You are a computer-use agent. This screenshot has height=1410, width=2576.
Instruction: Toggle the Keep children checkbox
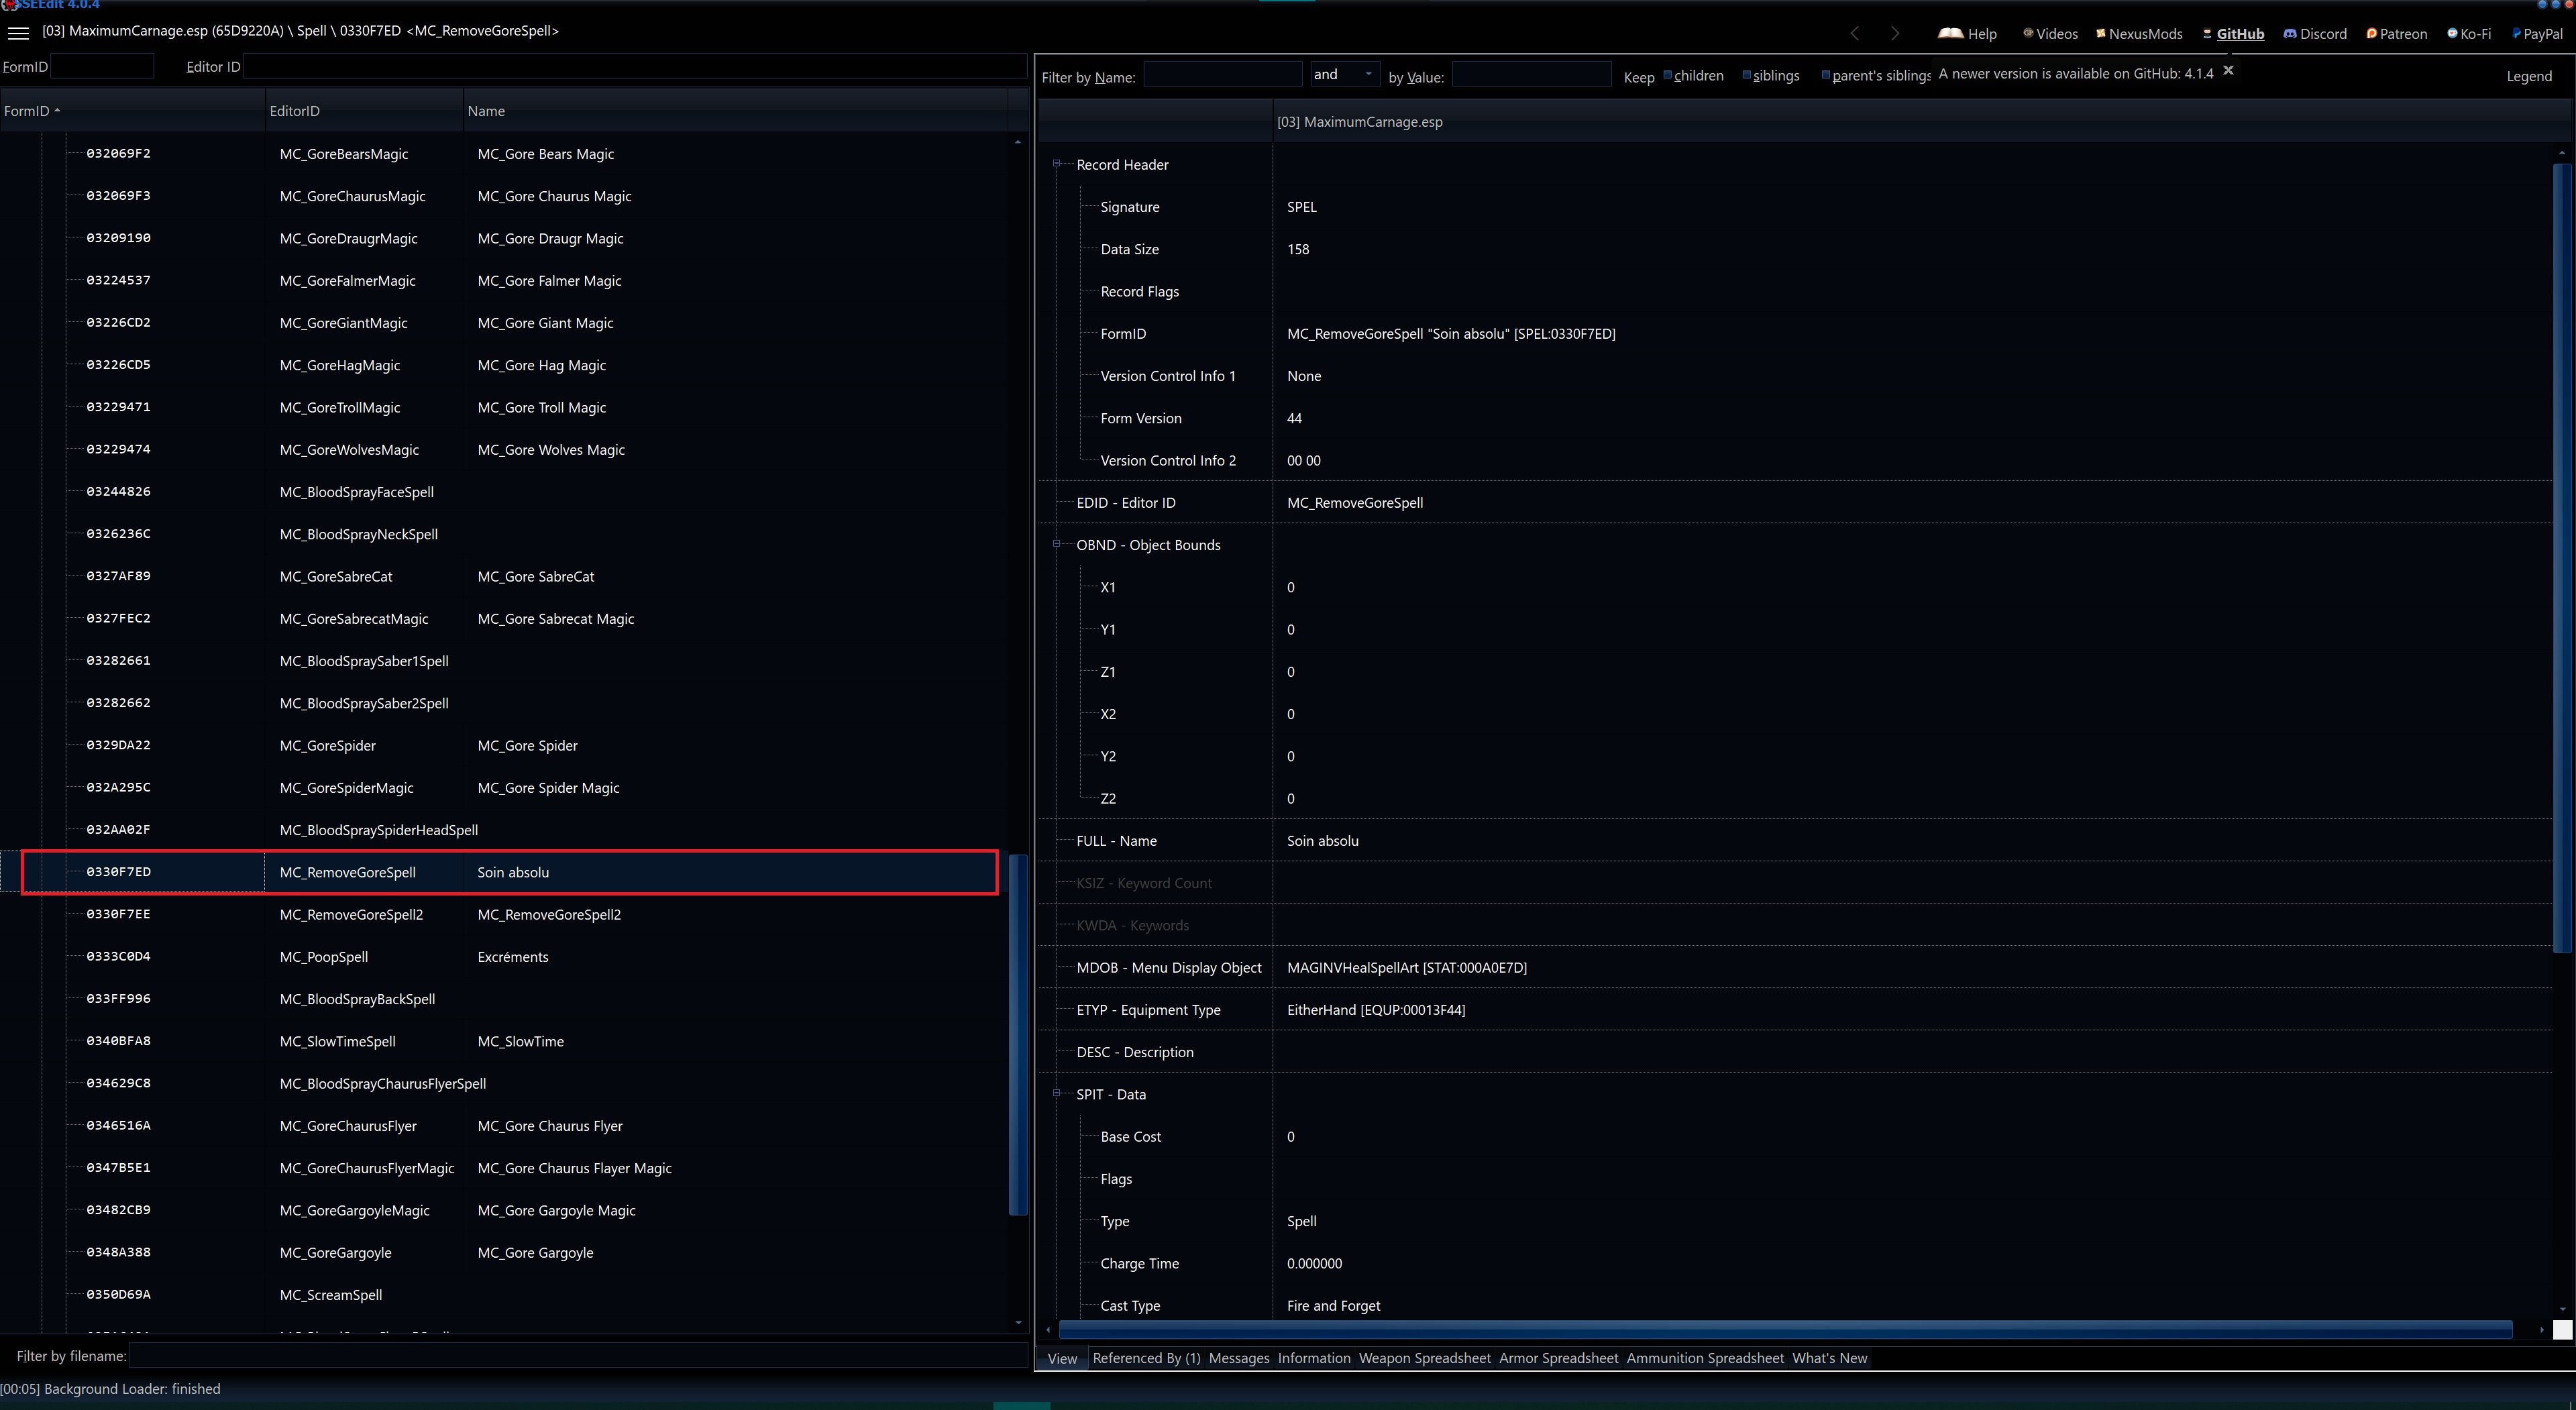(1667, 75)
